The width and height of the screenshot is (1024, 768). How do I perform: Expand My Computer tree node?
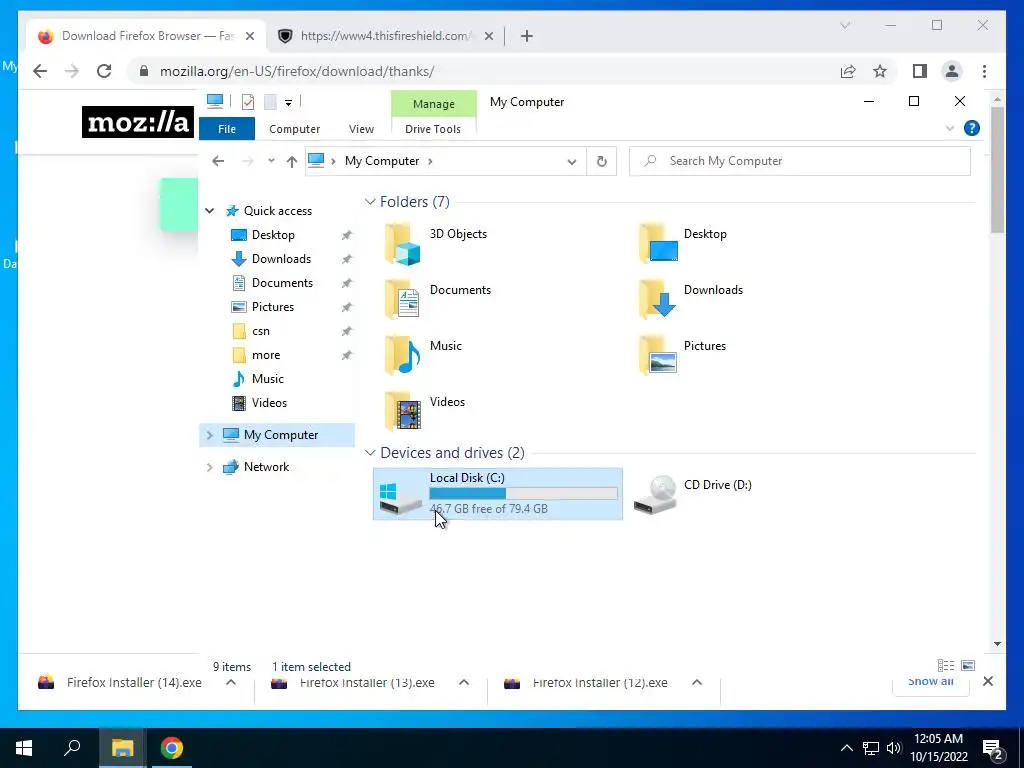[x=210, y=435]
